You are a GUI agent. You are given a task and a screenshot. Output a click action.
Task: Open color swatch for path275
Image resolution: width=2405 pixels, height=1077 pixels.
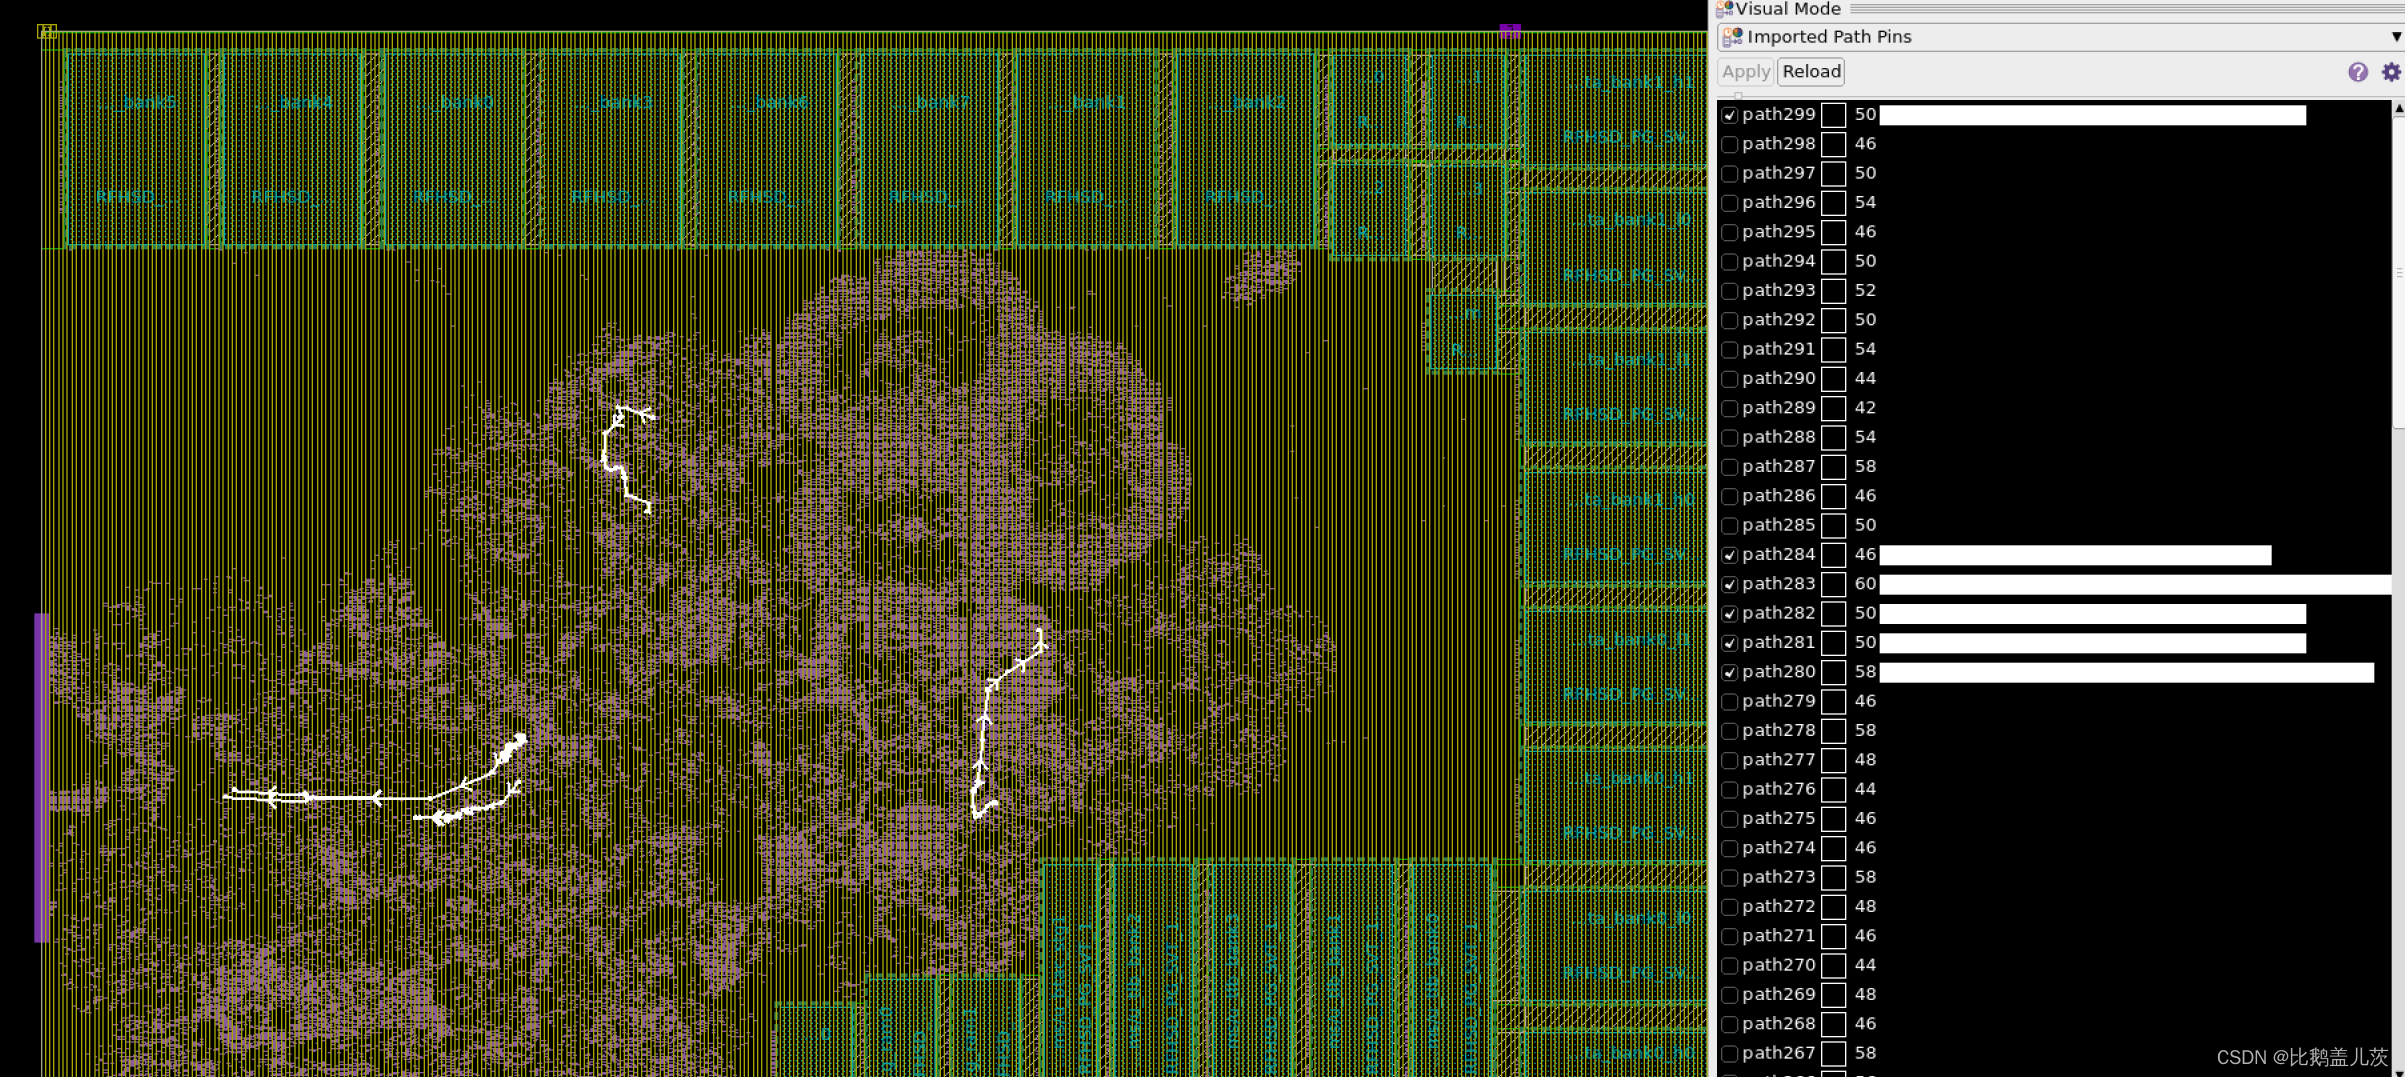[x=1833, y=819]
